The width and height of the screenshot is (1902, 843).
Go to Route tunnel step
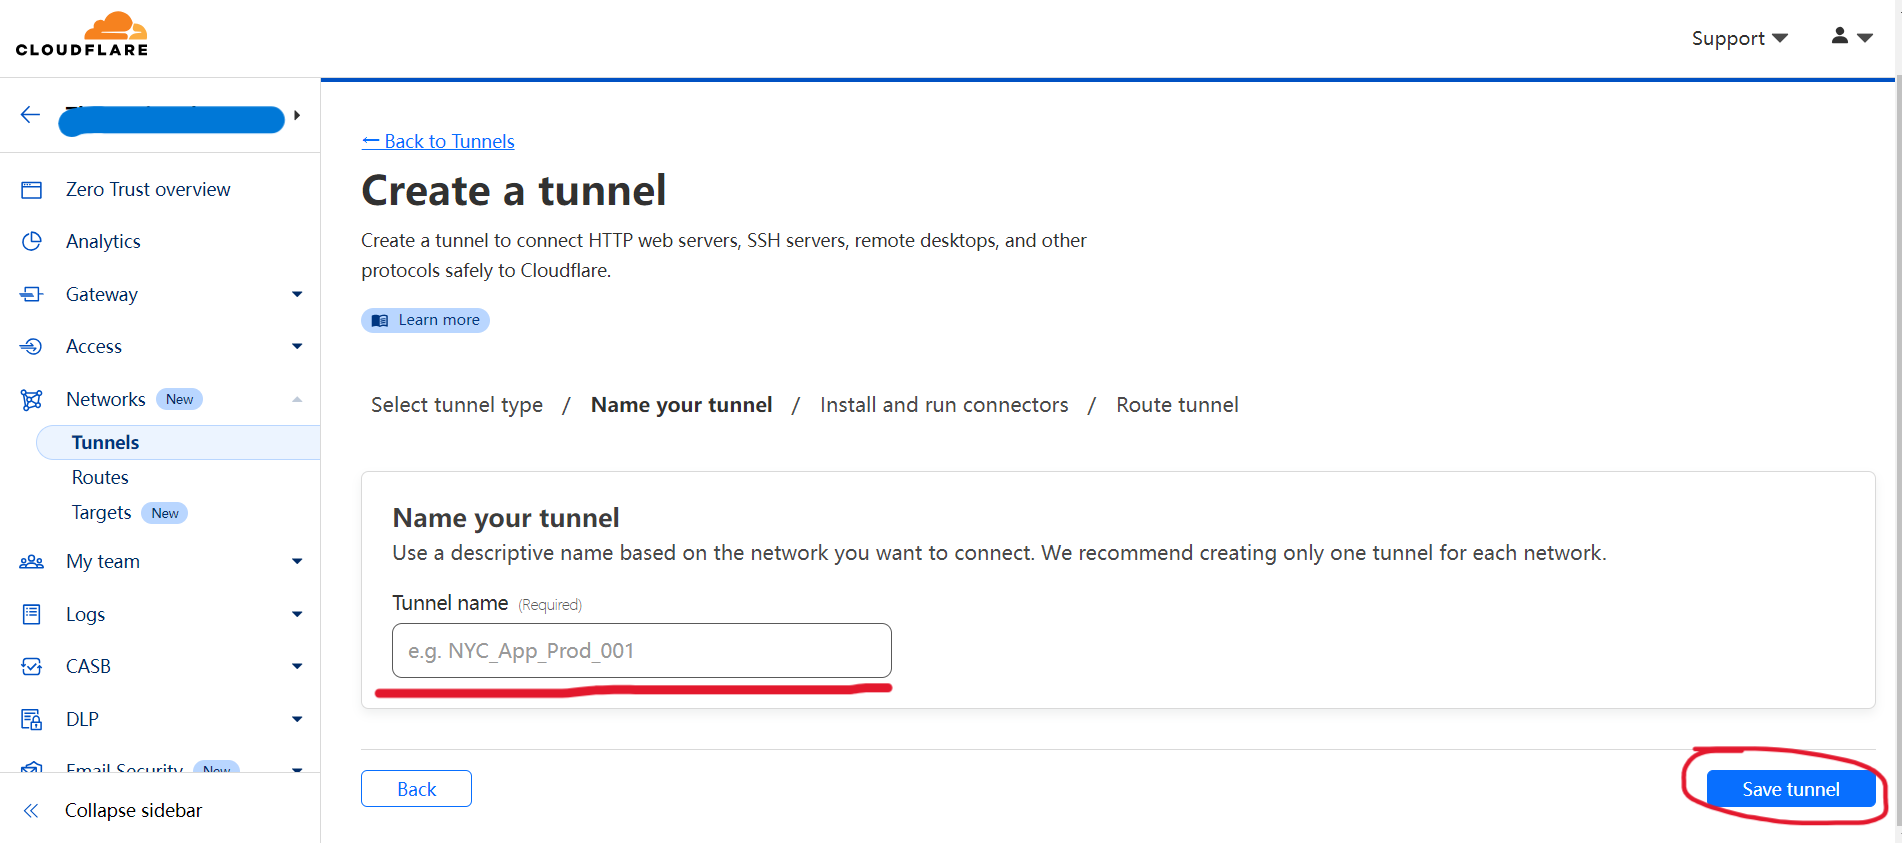point(1177,405)
